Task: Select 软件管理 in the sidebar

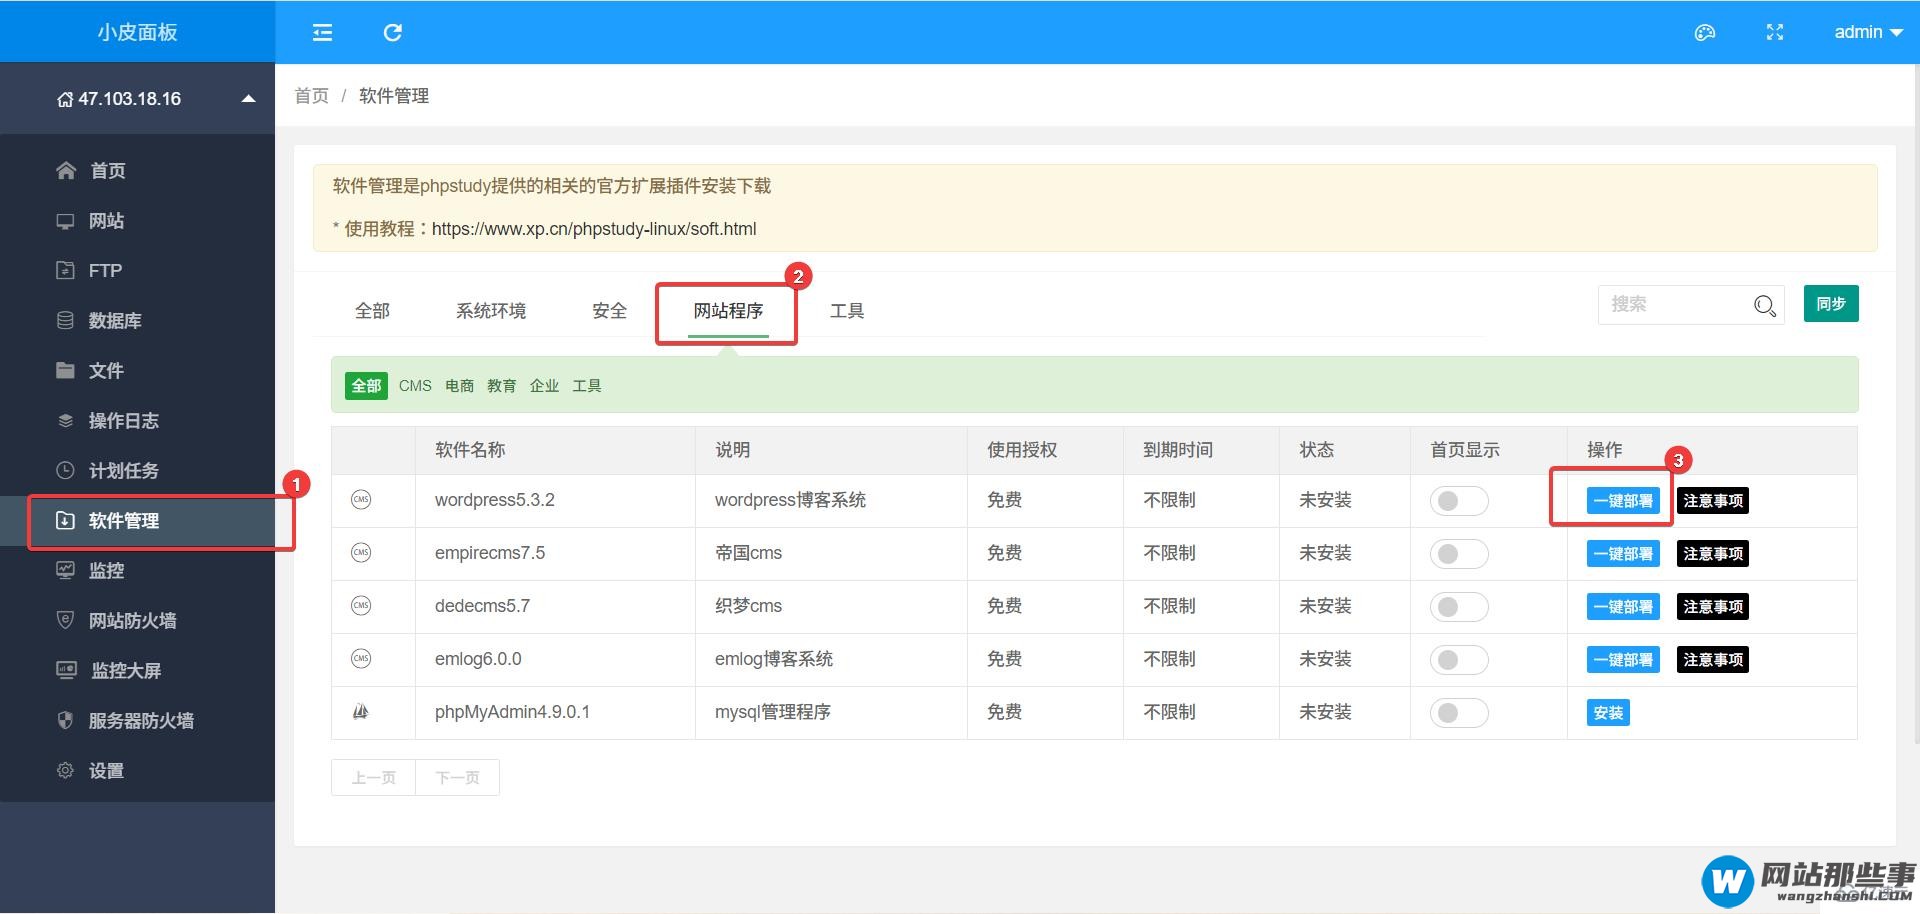Action: coord(137,521)
